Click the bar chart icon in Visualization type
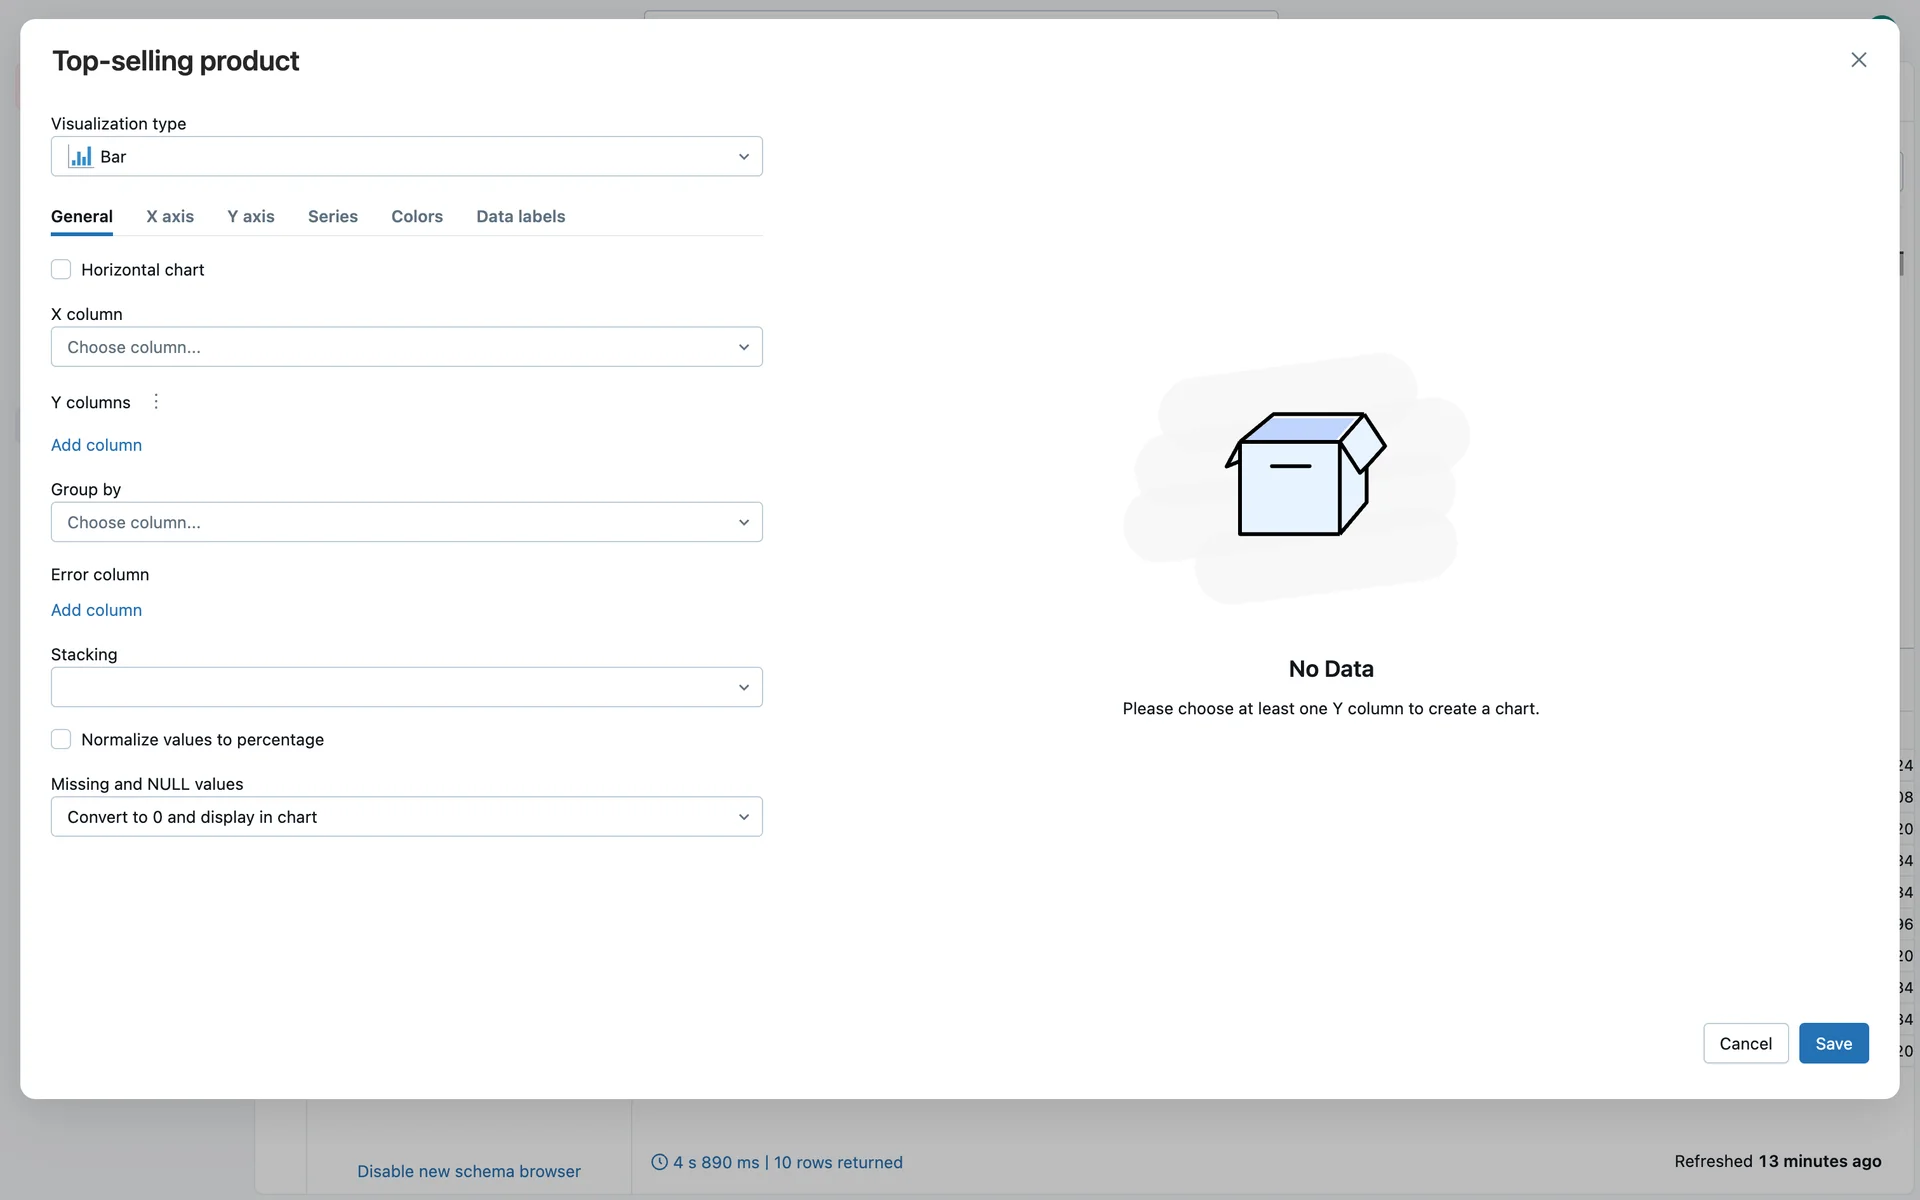This screenshot has width=1920, height=1200. tap(80, 157)
